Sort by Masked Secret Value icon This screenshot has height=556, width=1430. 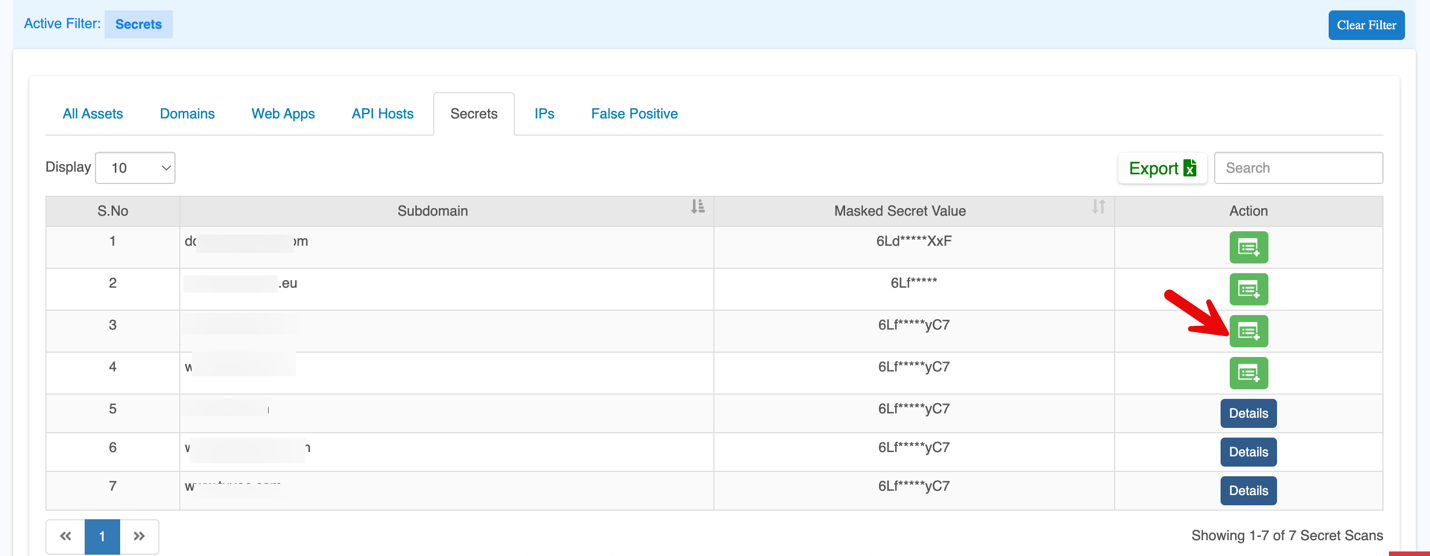click(1098, 207)
